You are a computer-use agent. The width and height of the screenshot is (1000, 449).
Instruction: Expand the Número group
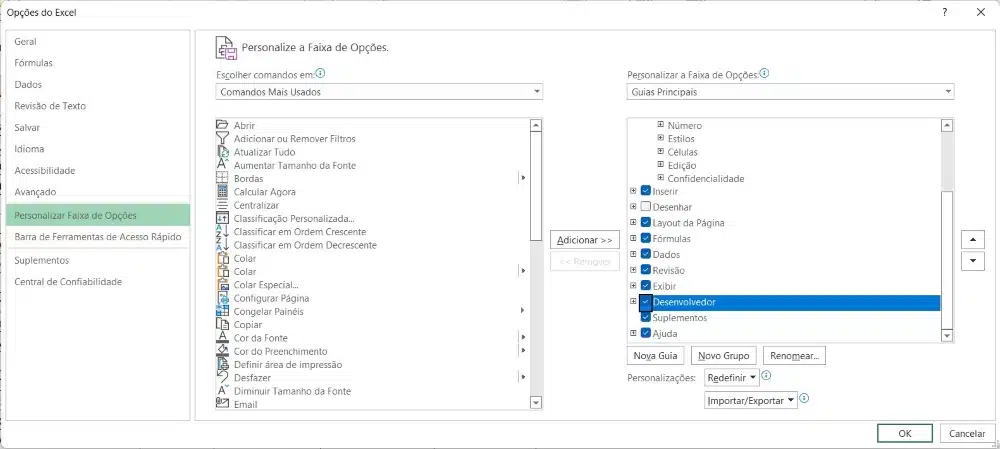(x=661, y=125)
